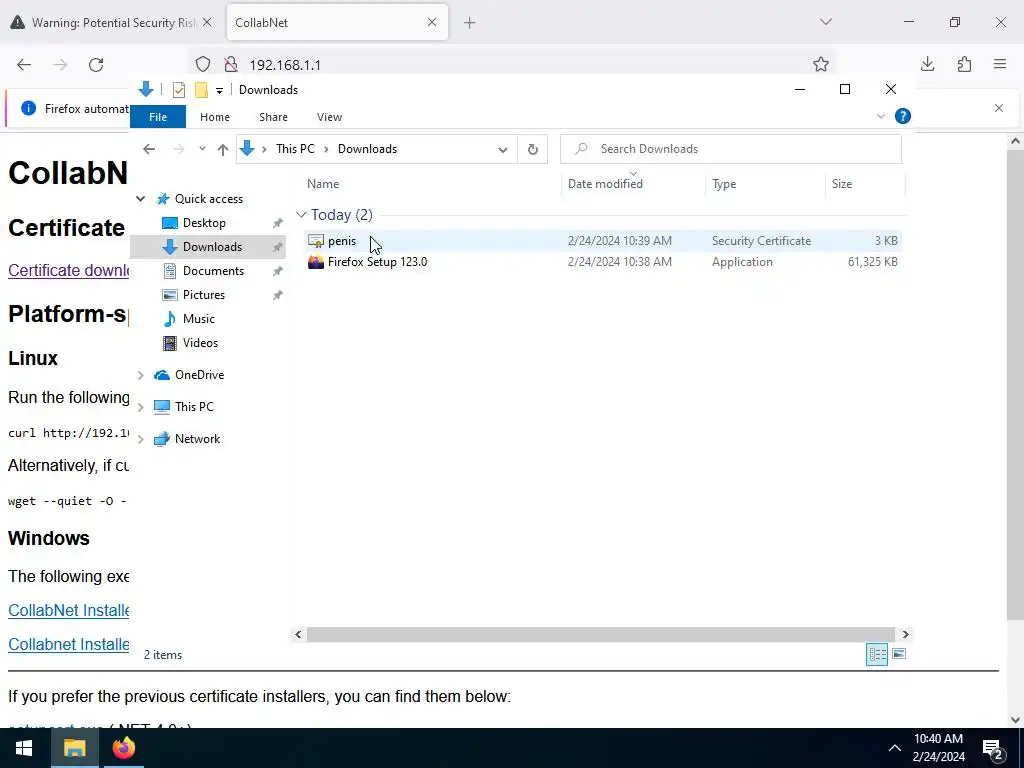Navigate back in File Explorer
The image size is (1024, 768).
point(149,149)
